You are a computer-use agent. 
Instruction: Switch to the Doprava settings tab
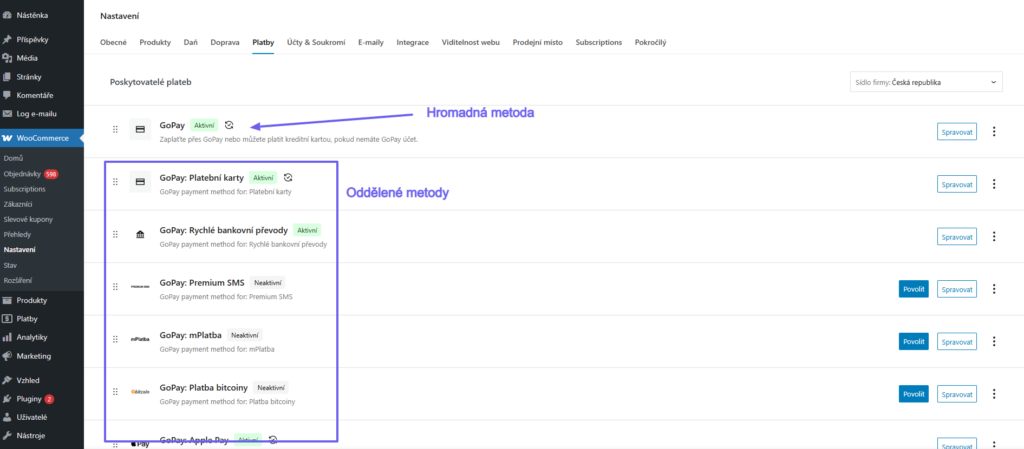tap(224, 42)
